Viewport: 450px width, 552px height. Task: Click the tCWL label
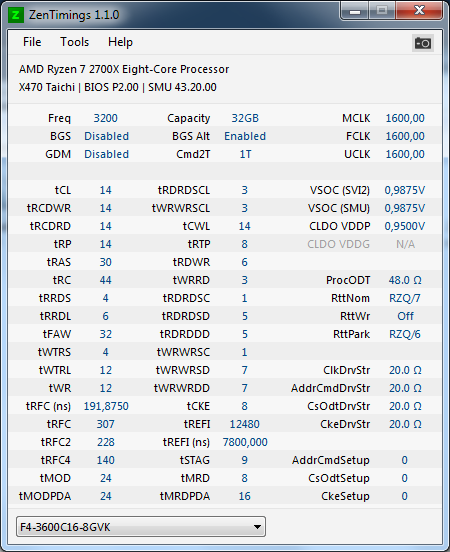196,226
